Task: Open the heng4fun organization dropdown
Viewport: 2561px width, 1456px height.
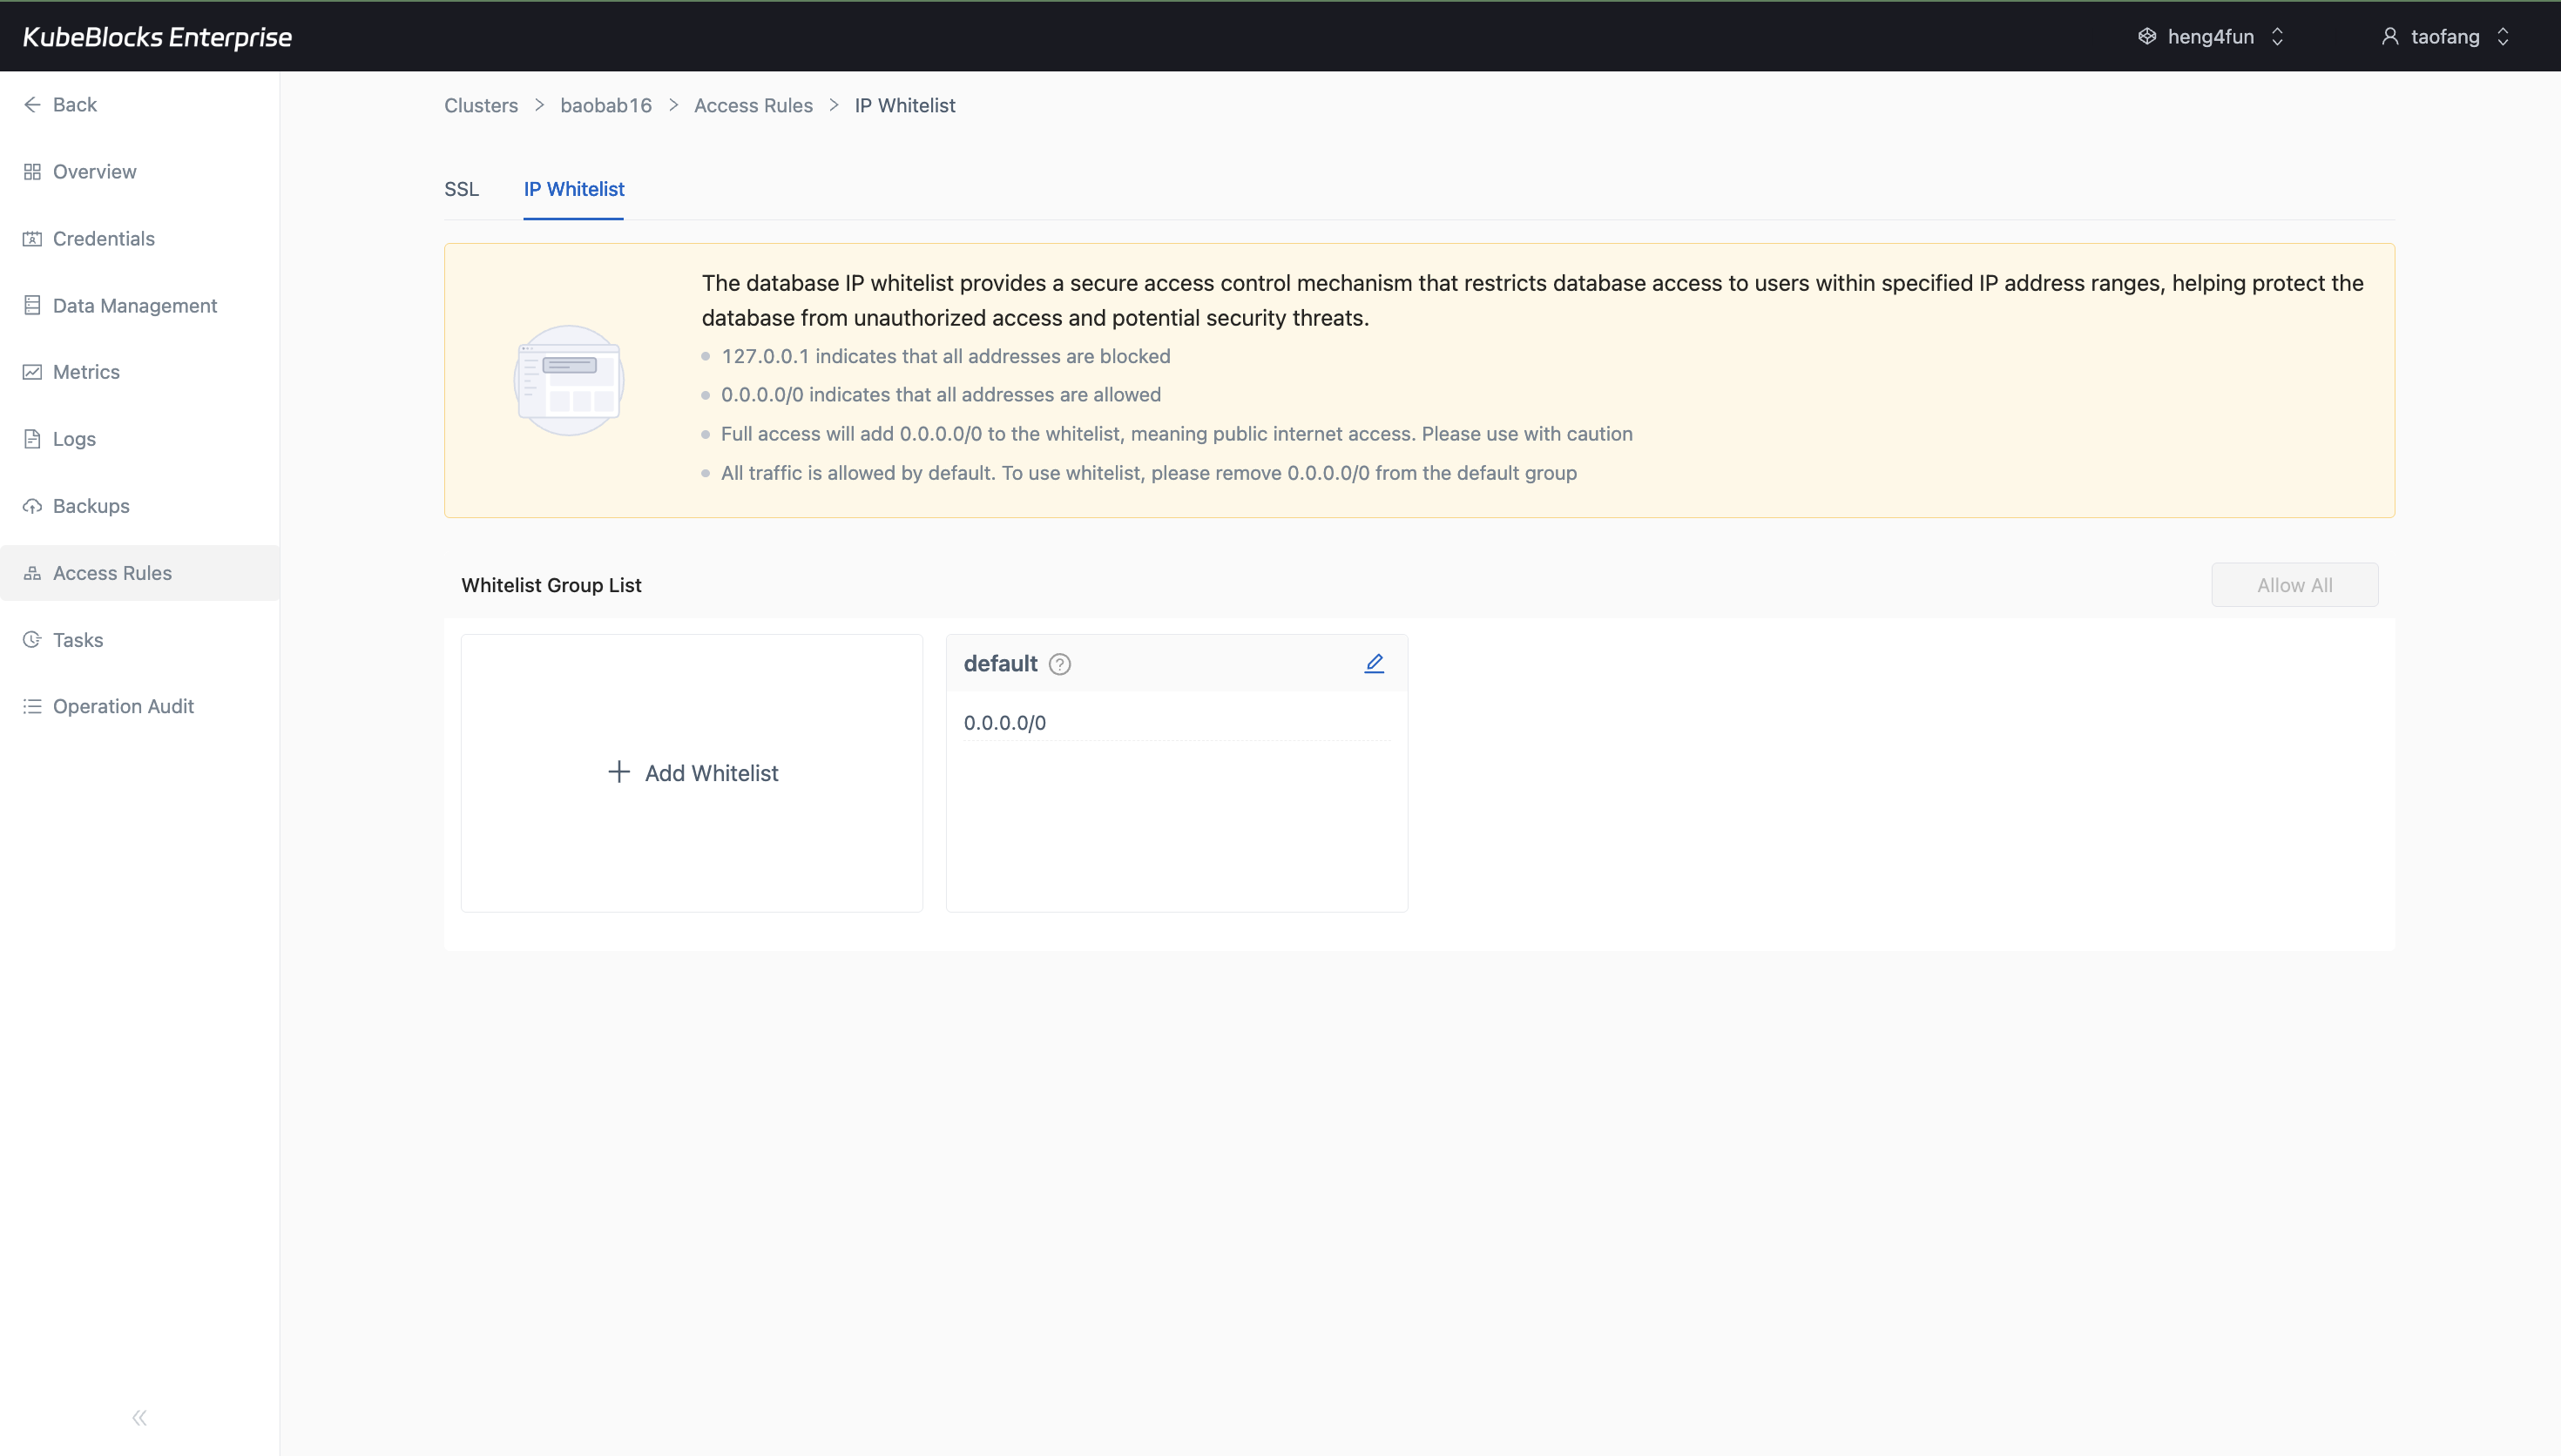Action: click(x=2212, y=37)
